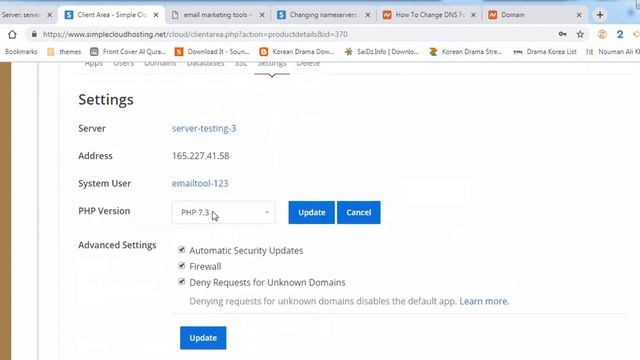Open the Databases section tab
640x360 pixels.
coord(205,64)
